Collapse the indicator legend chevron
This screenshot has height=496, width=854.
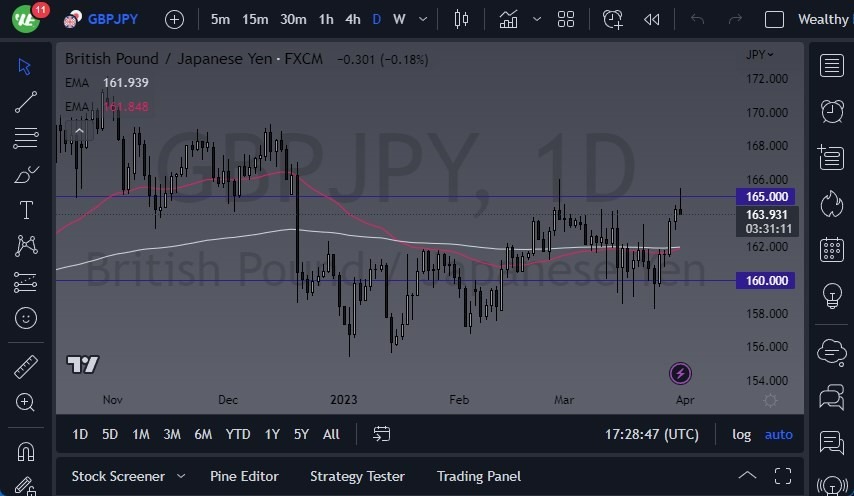80,131
